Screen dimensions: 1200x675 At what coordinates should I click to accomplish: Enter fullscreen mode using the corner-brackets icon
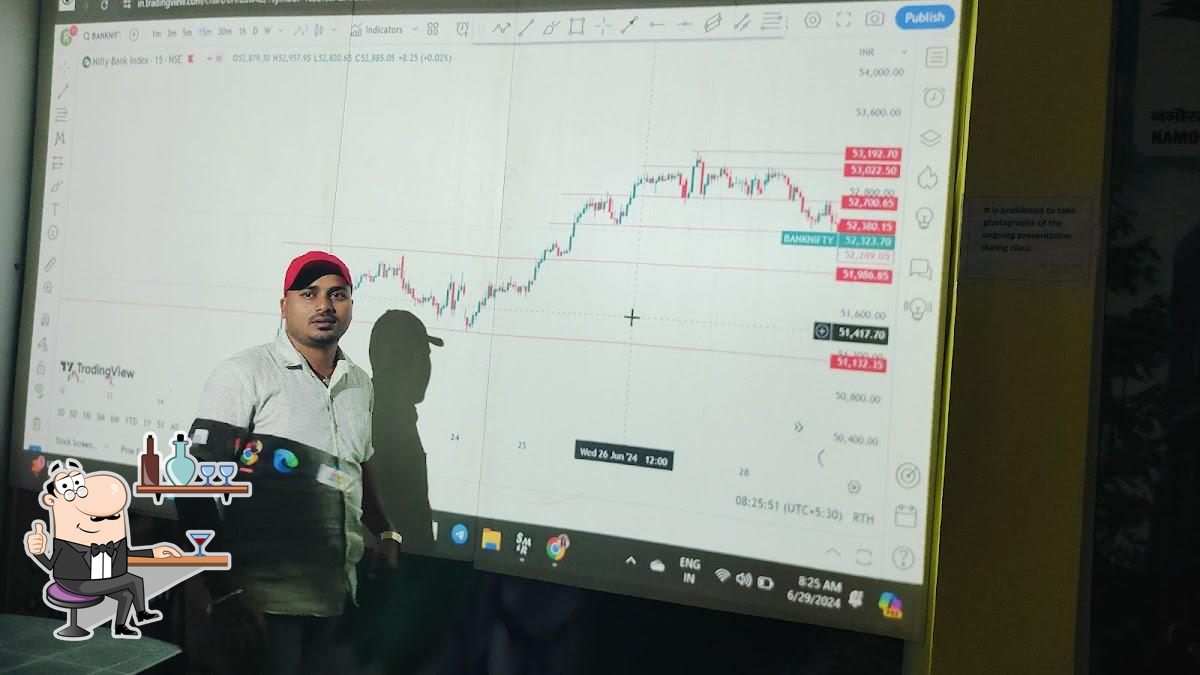click(843, 19)
